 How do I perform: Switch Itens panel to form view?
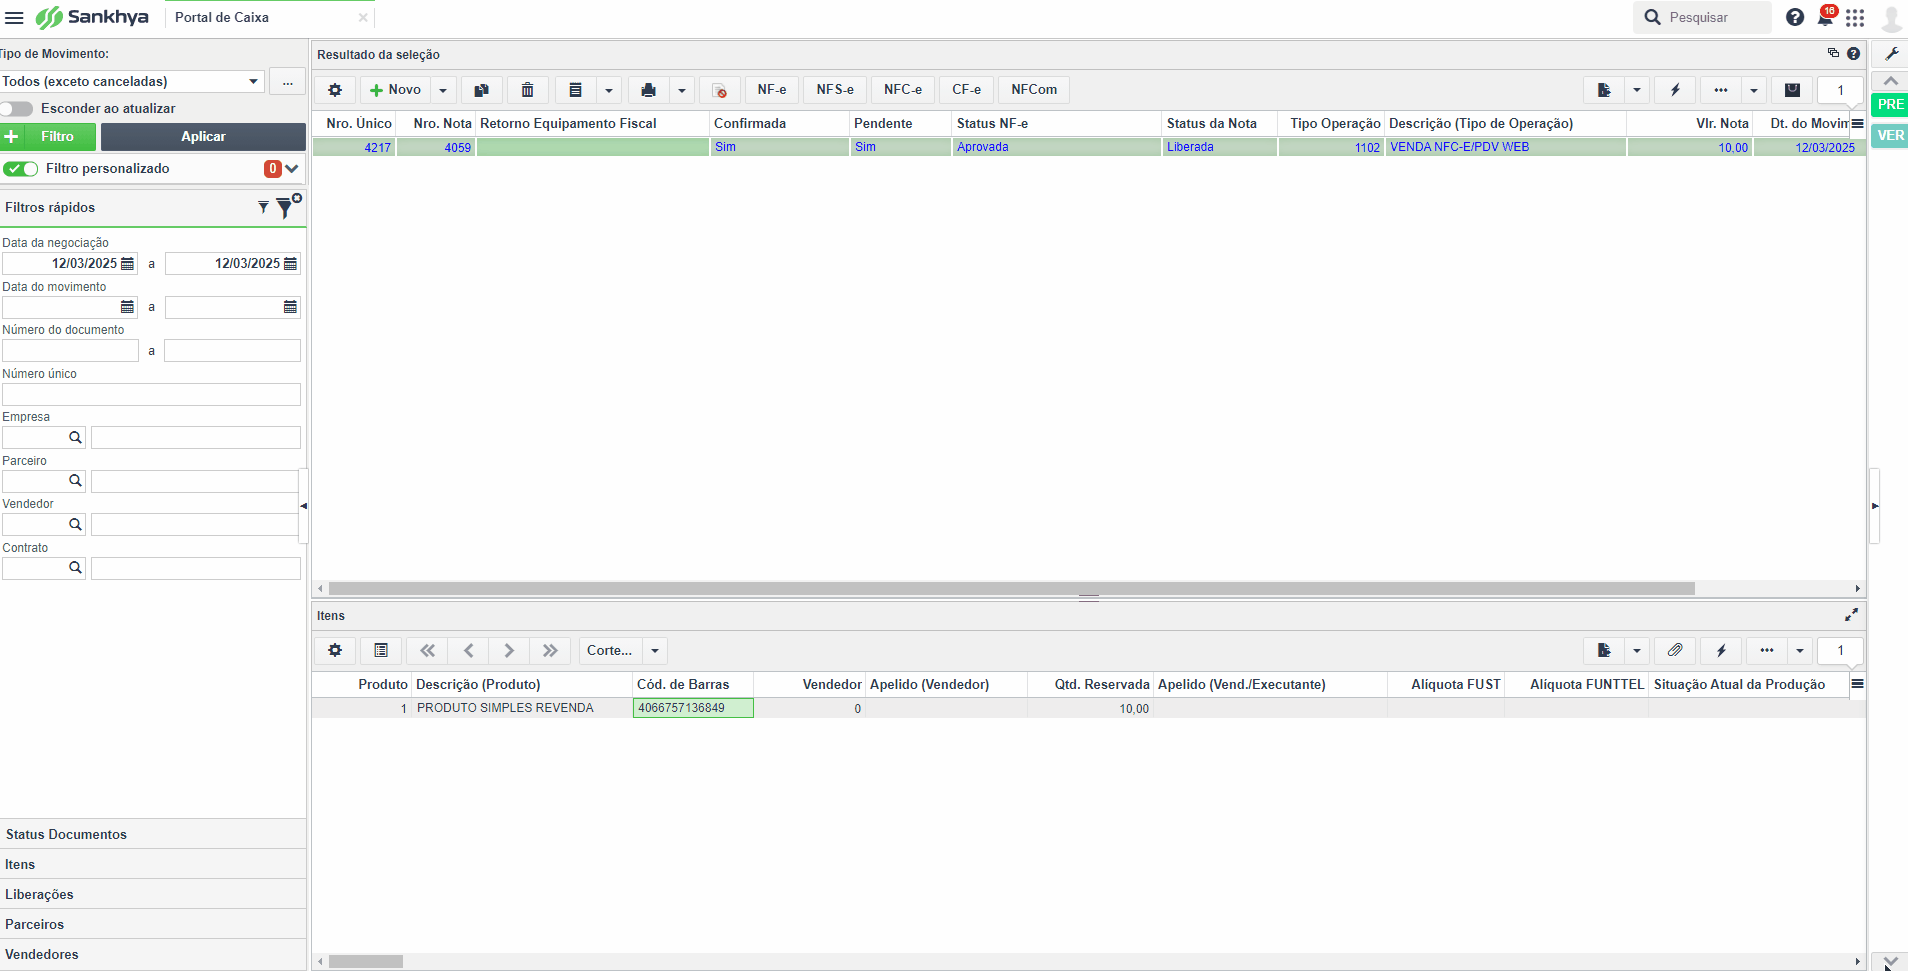coord(381,650)
